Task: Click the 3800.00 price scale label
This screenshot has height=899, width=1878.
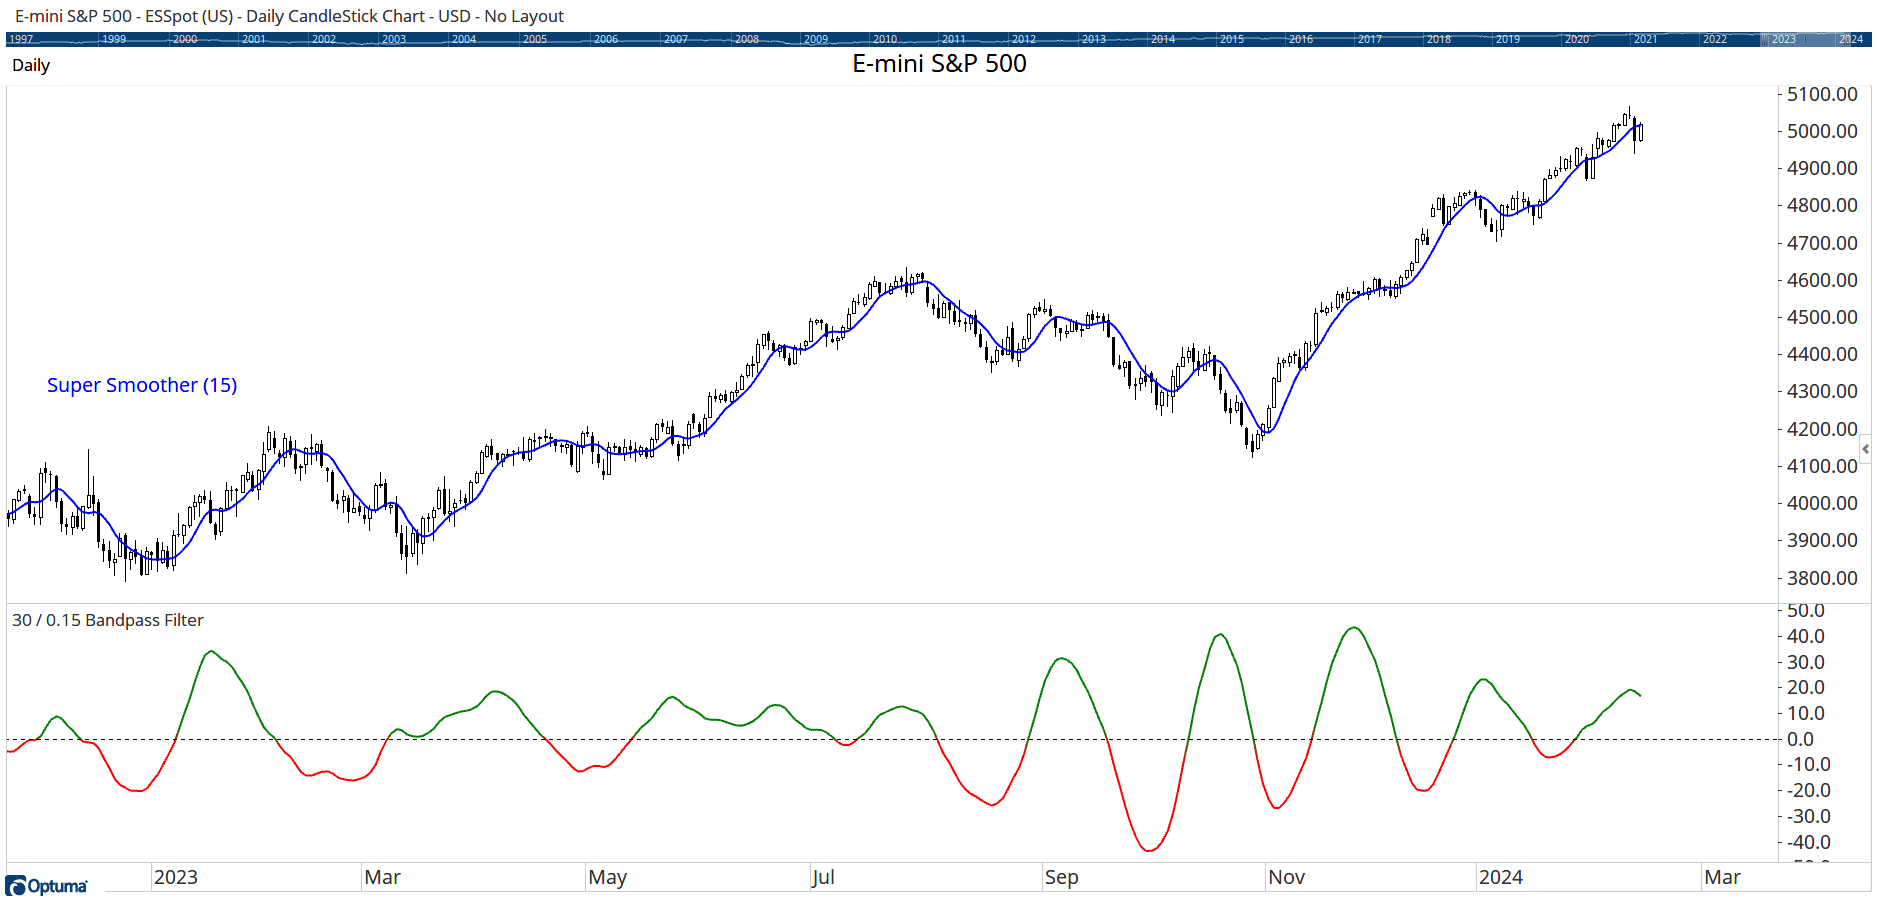Action: (x=1822, y=578)
